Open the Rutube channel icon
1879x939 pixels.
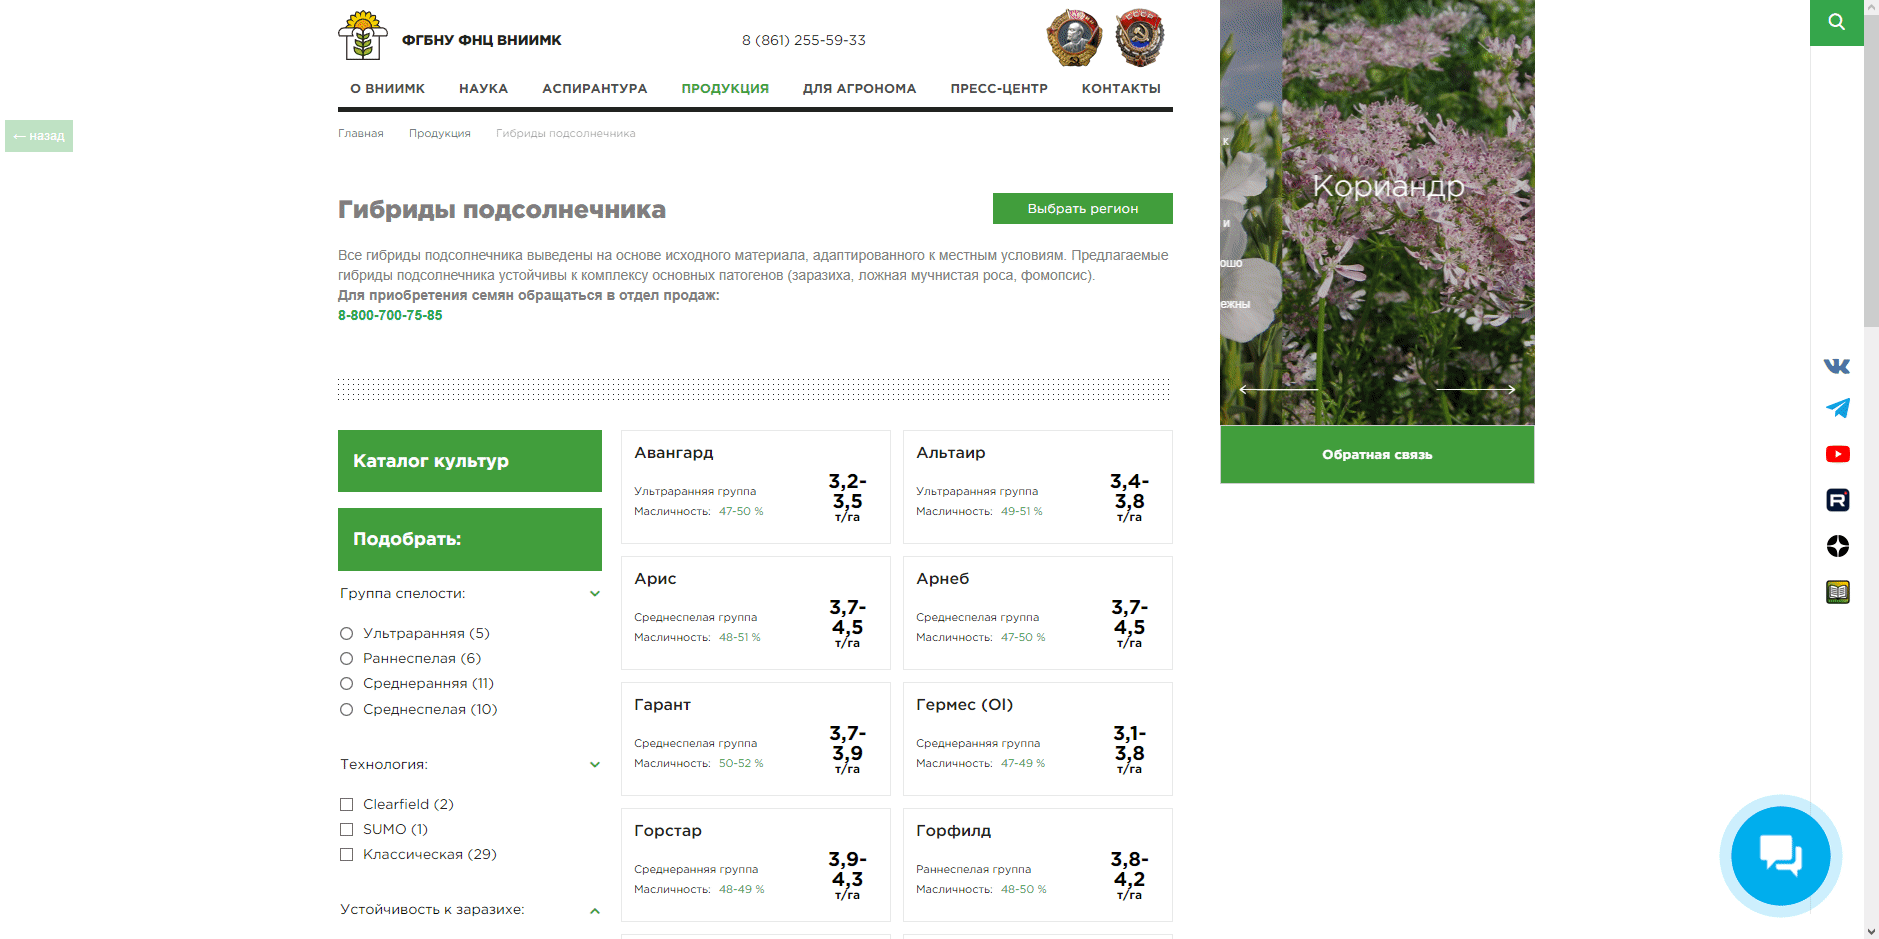pos(1837,500)
